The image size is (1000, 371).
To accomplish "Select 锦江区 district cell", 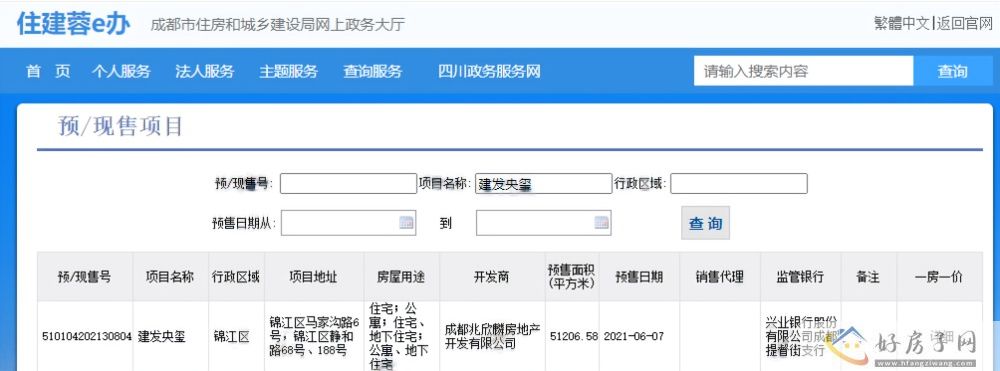I will tap(236, 336).
